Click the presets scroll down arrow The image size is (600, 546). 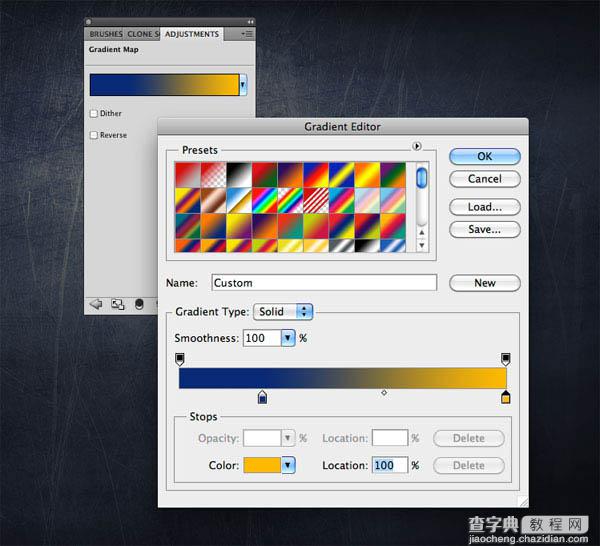(421, 245)
